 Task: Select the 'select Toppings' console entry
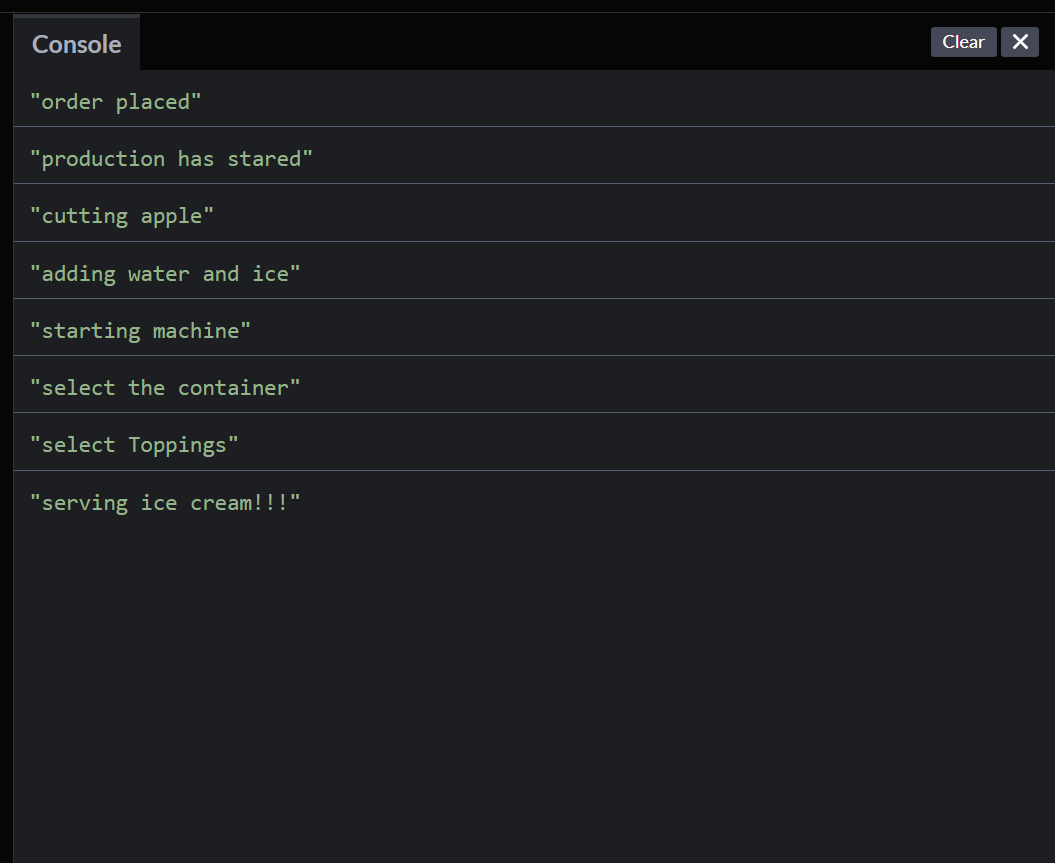(x=134, y=444)
